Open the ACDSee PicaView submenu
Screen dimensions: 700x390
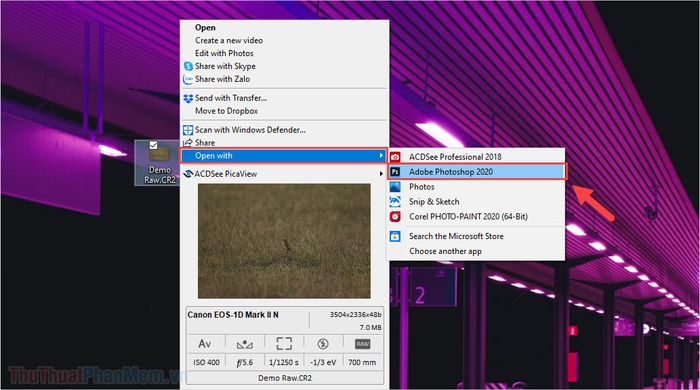tap(283, 174)
